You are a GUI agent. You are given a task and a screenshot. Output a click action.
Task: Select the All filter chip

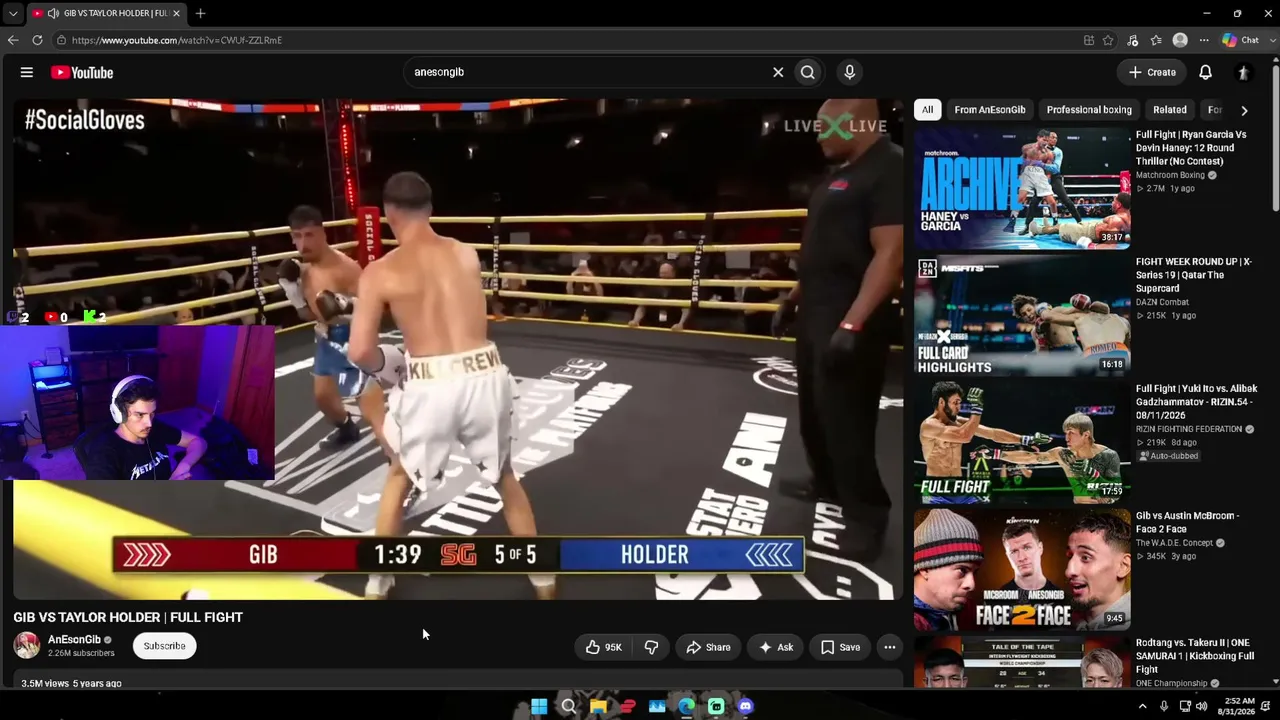pos(927,110)
